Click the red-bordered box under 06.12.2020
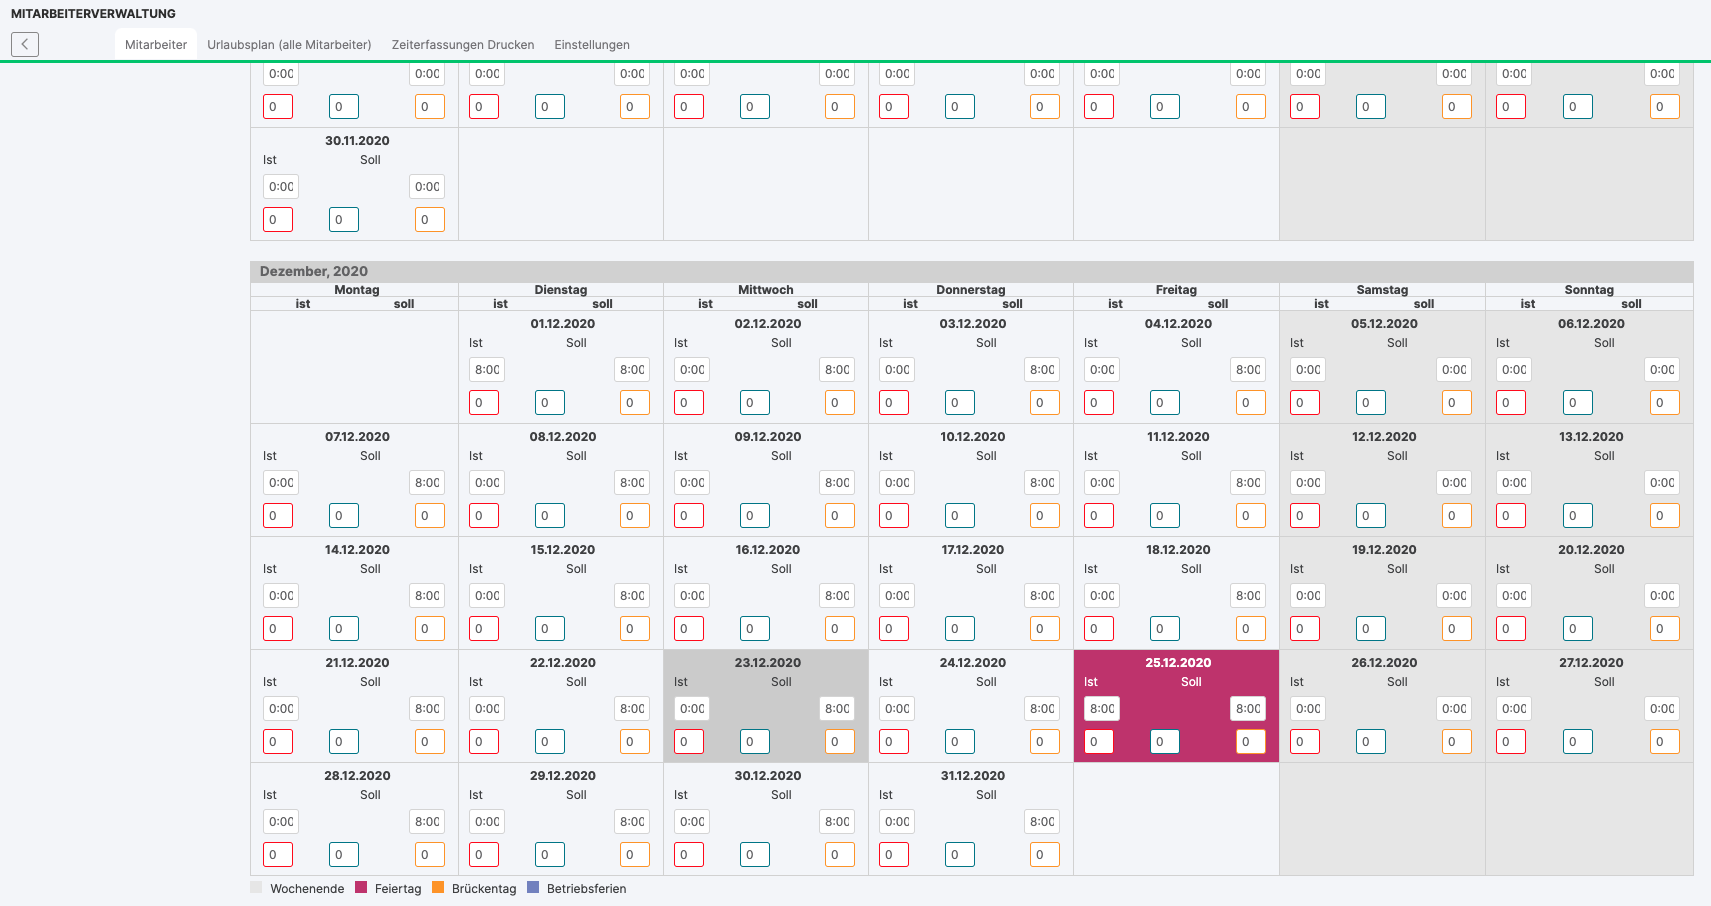The image size is (1711, 906). 1510,403
